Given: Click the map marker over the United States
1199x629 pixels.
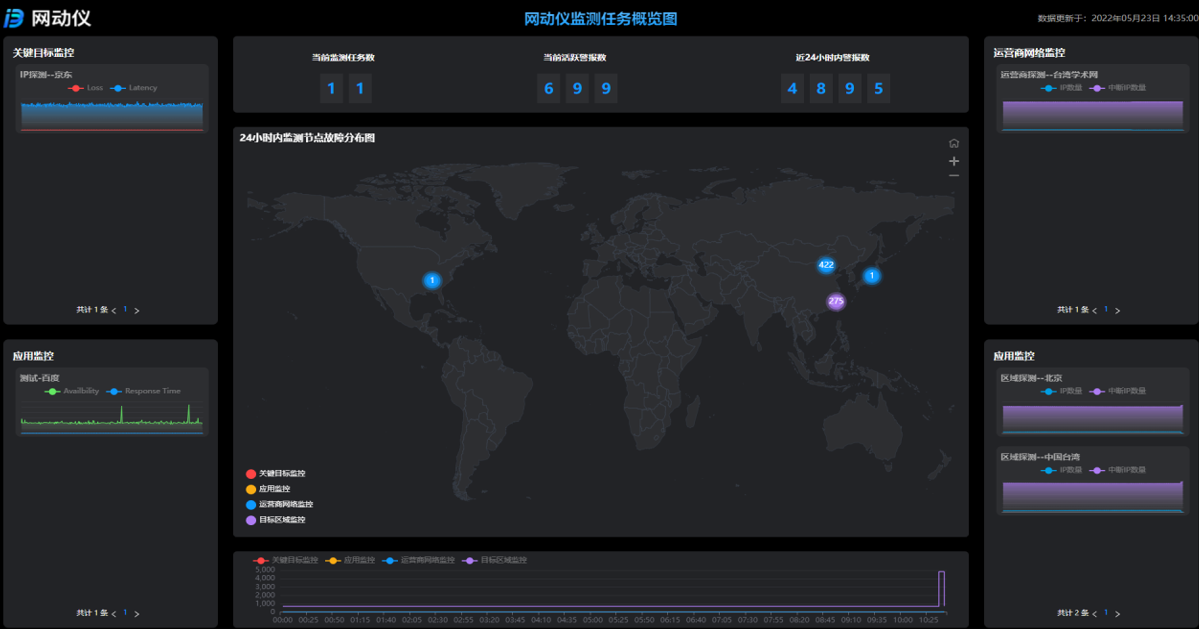Looking at the screenshot, I should 432,281.
